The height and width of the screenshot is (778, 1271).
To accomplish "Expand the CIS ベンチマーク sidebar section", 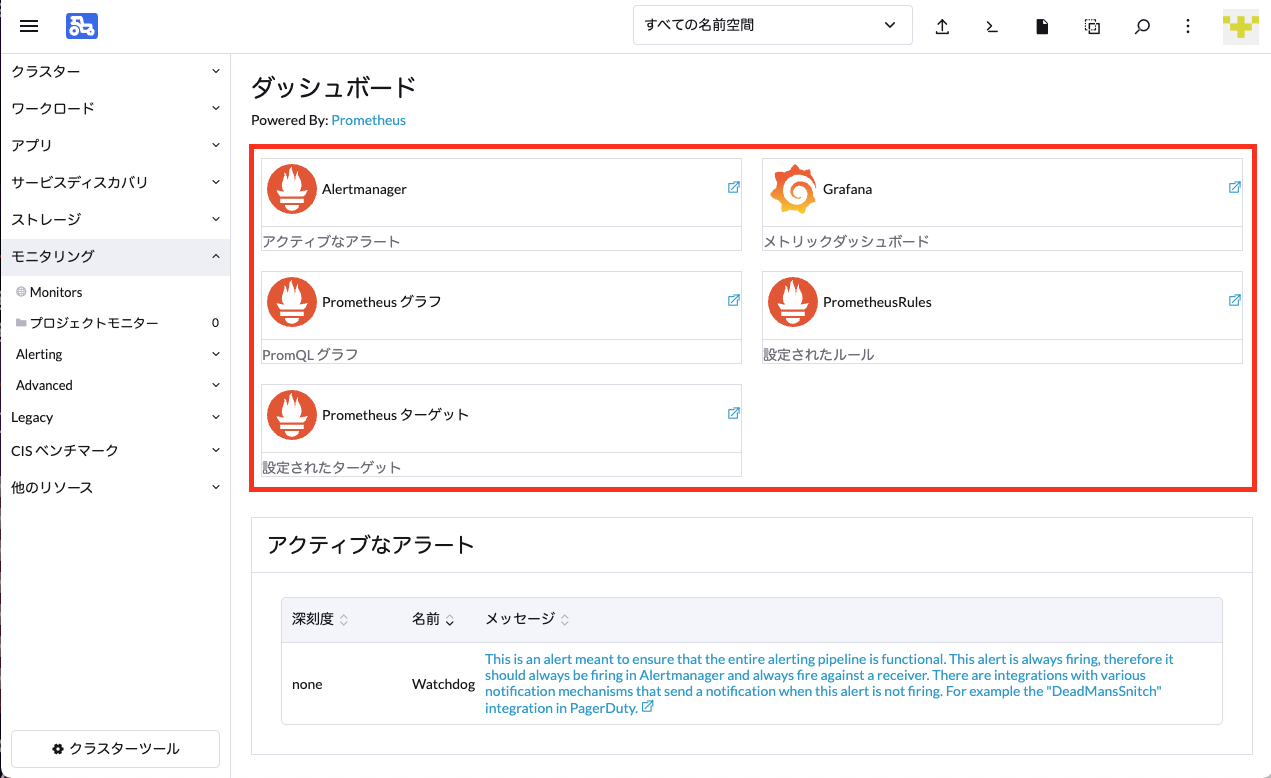I will pos(115,450).
